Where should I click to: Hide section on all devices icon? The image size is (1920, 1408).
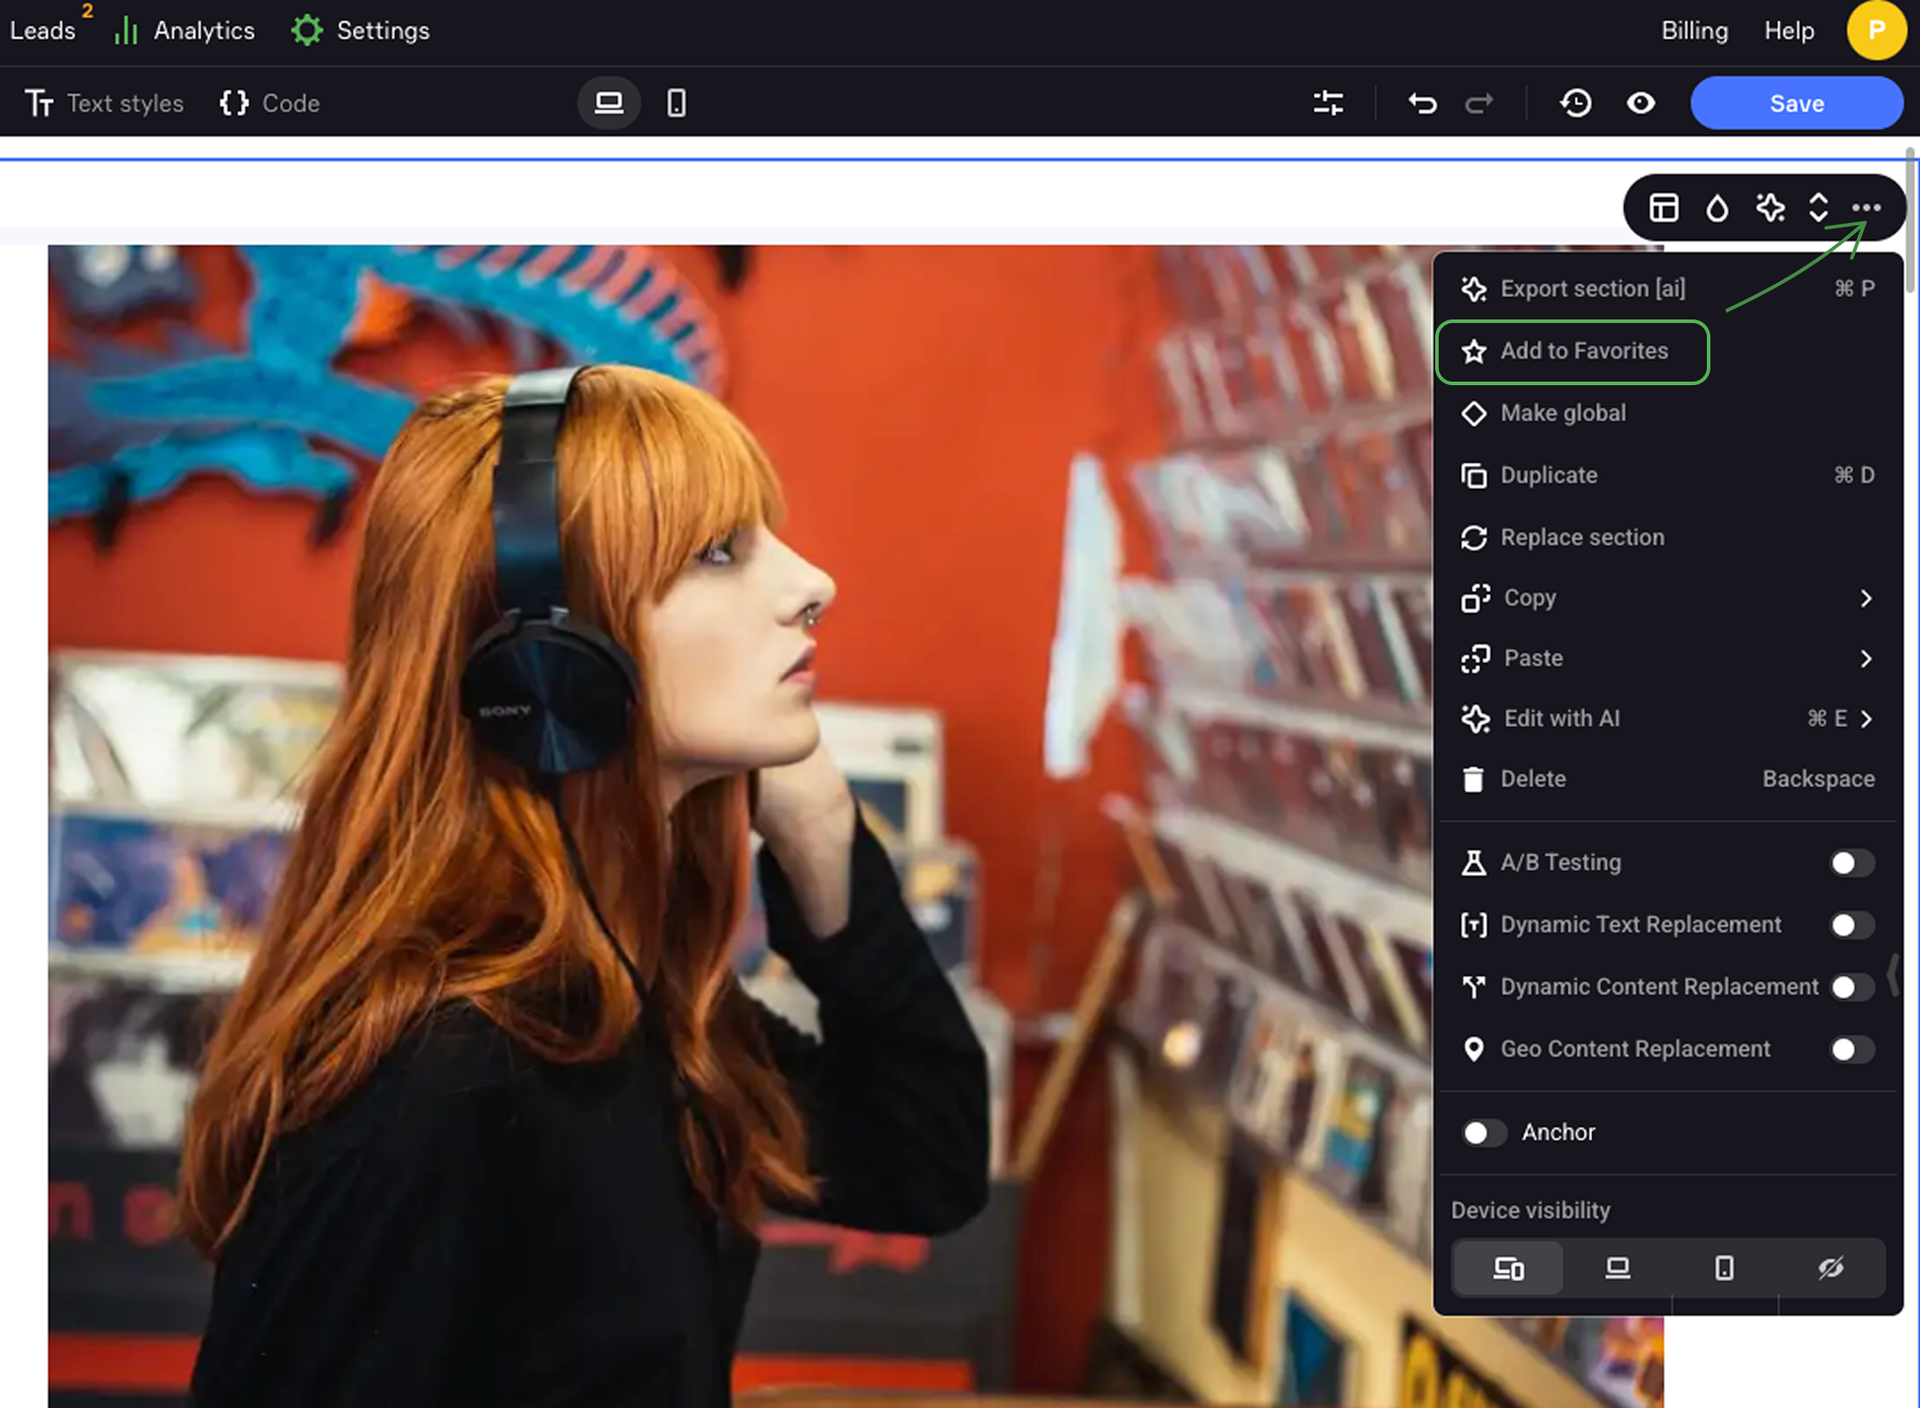pyautogui.click(x=1830, y=1268)
